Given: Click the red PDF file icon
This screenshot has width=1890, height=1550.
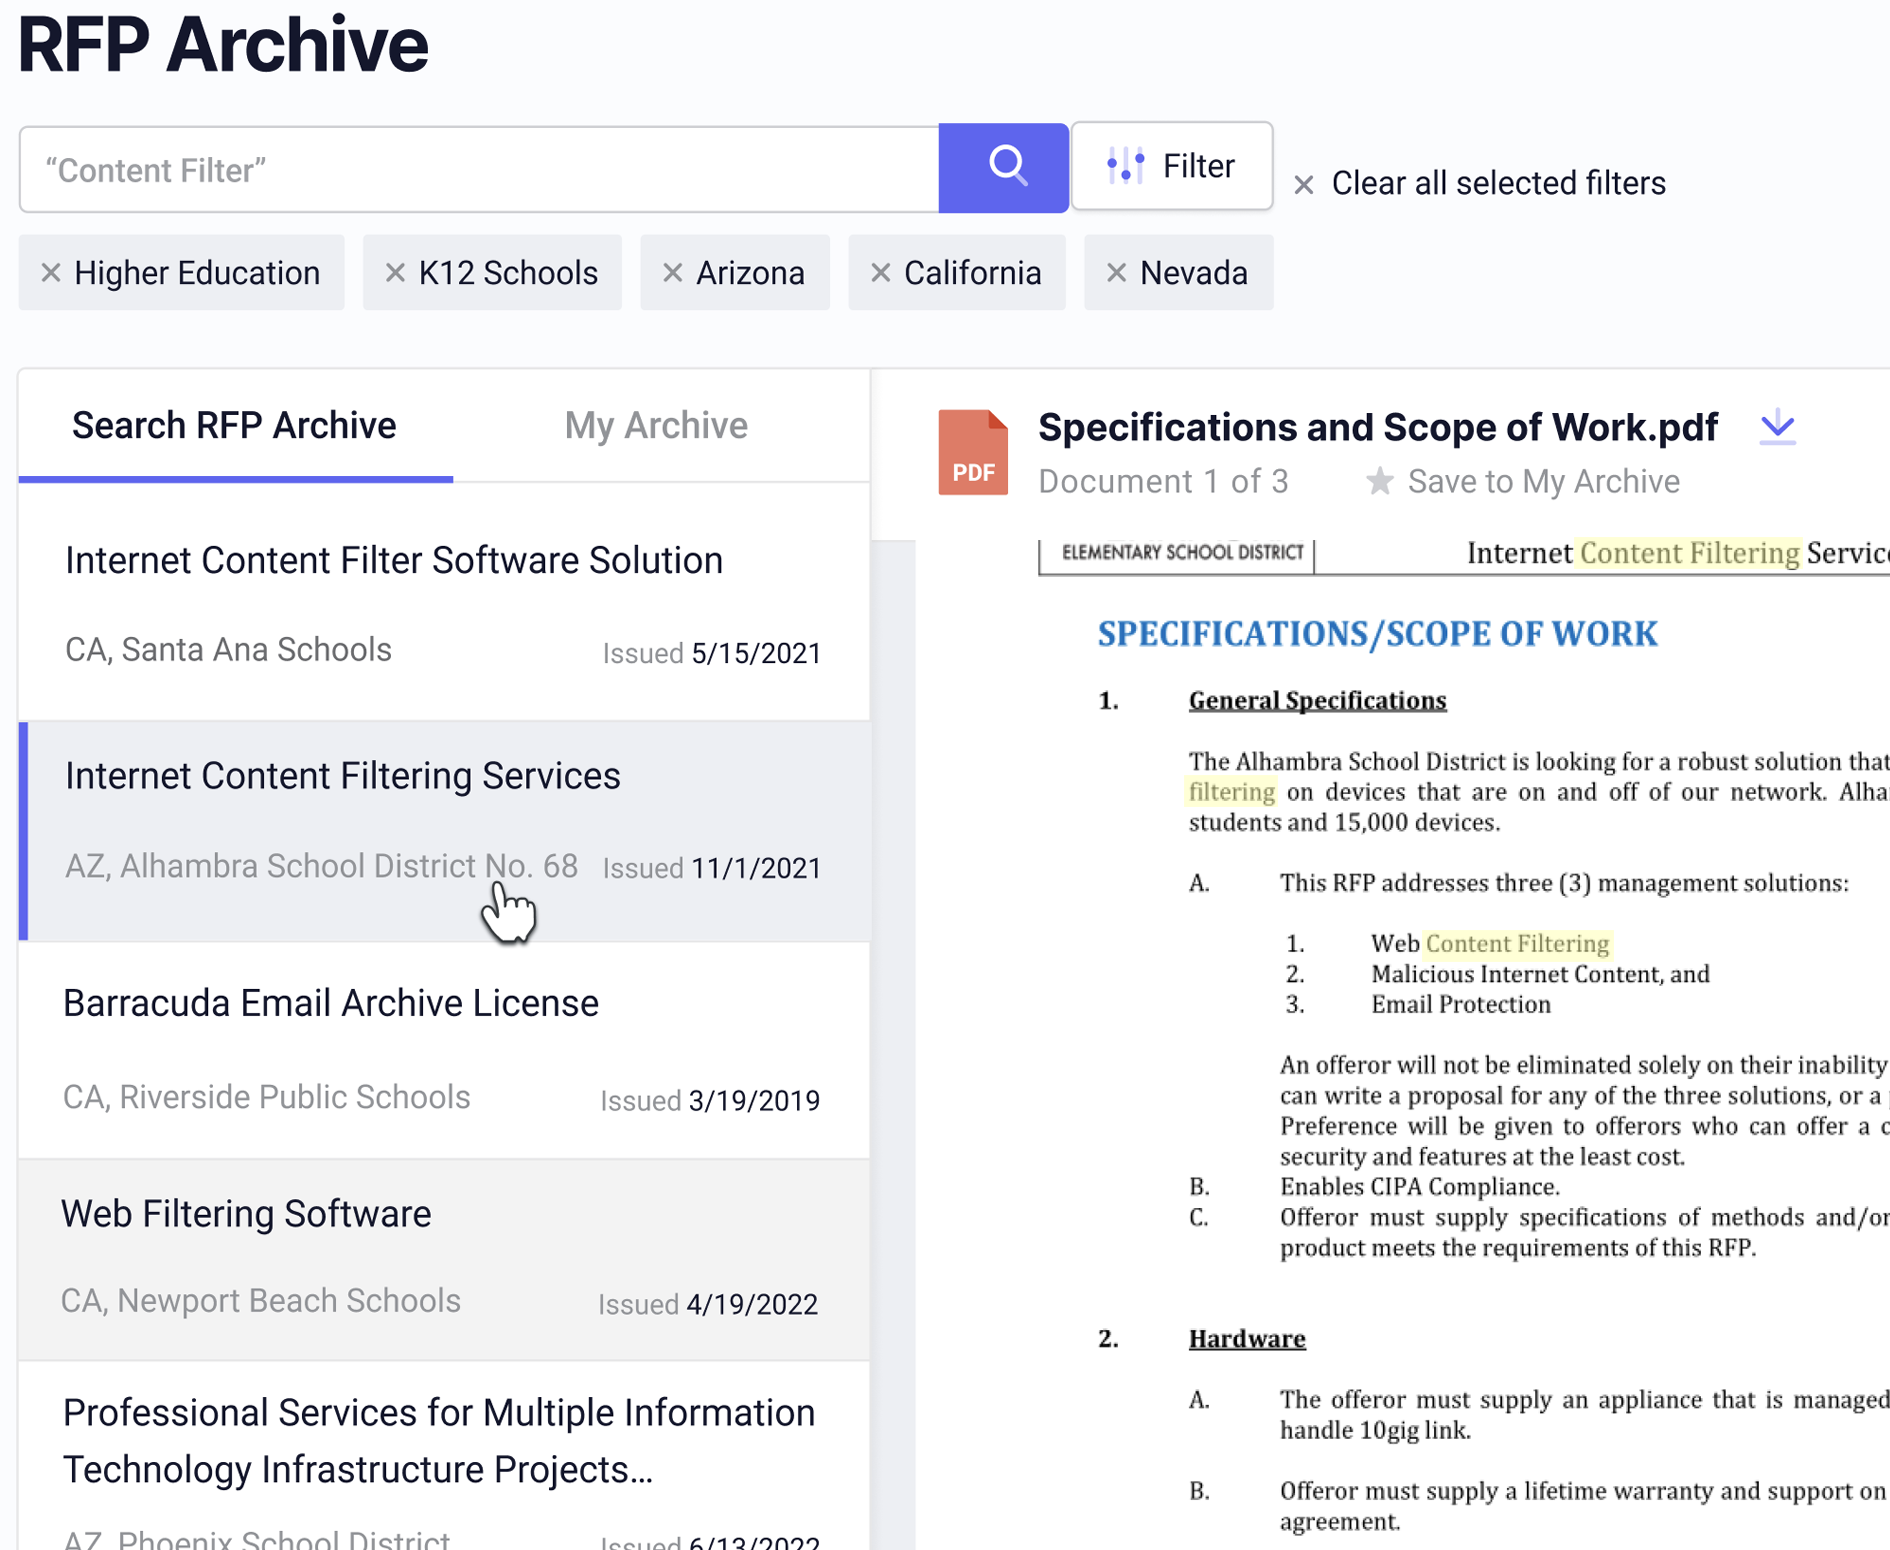Looking at the screenshot, I should point(972,453).
